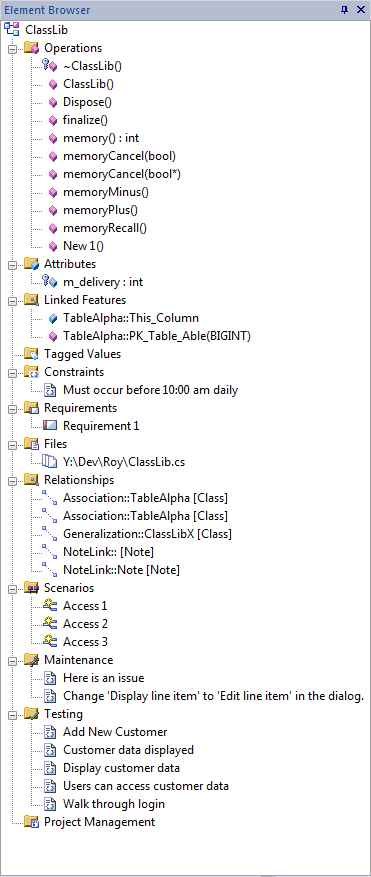The height and width of the screenshot is (877, 371).
Task: Click the operation icon of TableAlpha::PK_Table_Able(BIGINT)
Action: 53,336
